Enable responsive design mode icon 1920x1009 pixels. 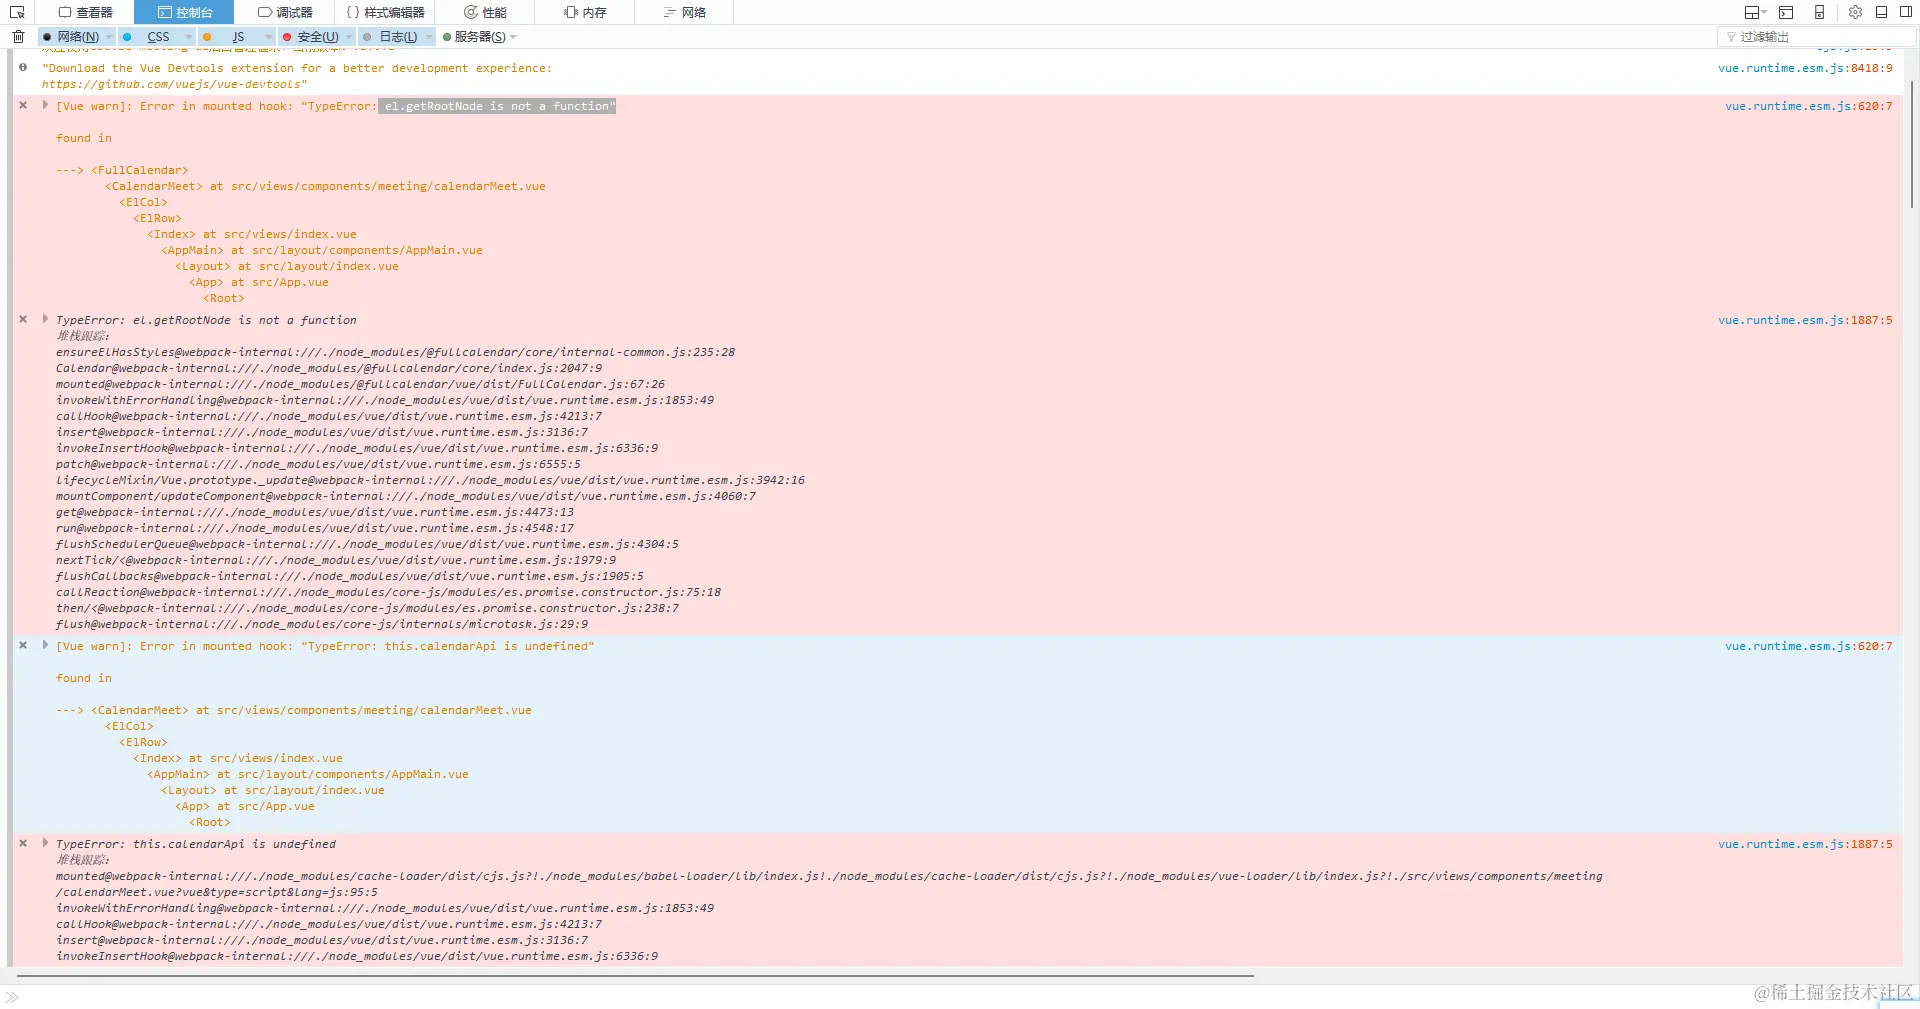pos(1819,12)
